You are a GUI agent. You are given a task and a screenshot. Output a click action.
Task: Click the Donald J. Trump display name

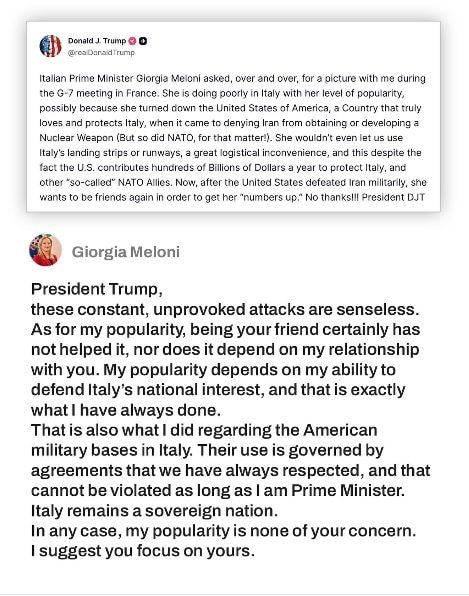tap(97, 41)
